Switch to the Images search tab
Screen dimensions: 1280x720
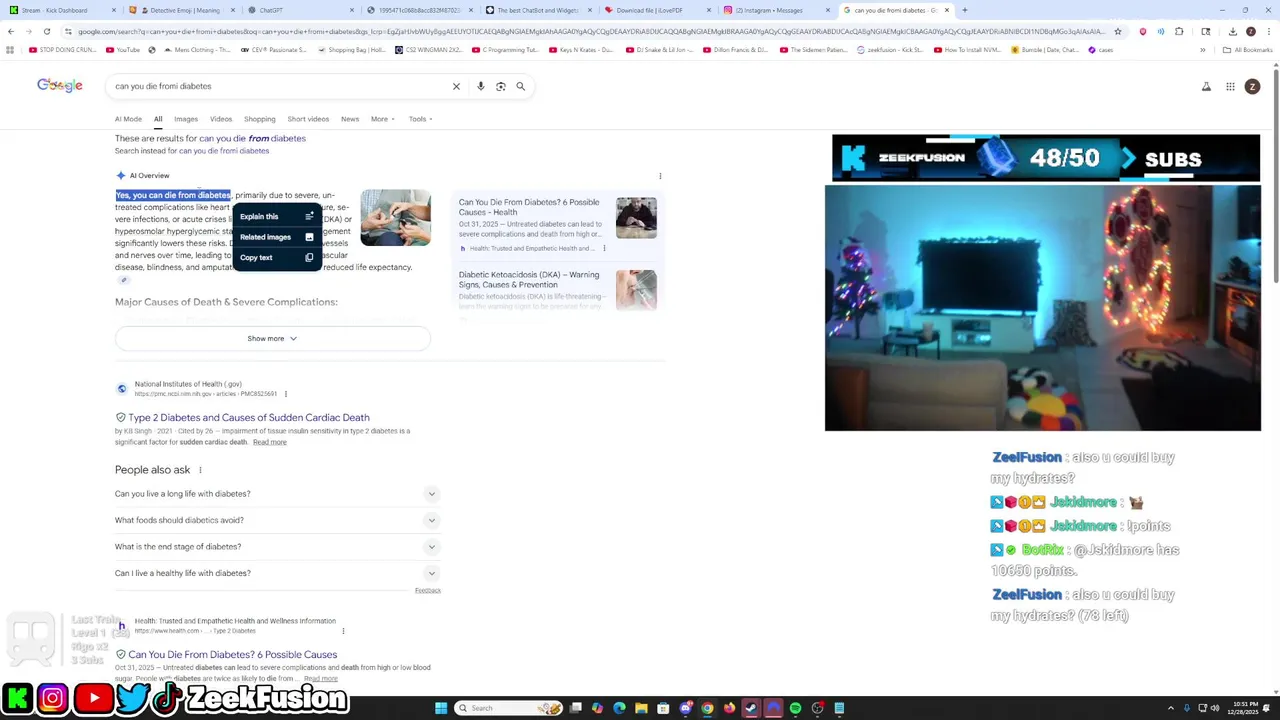(x=186, y=119)
